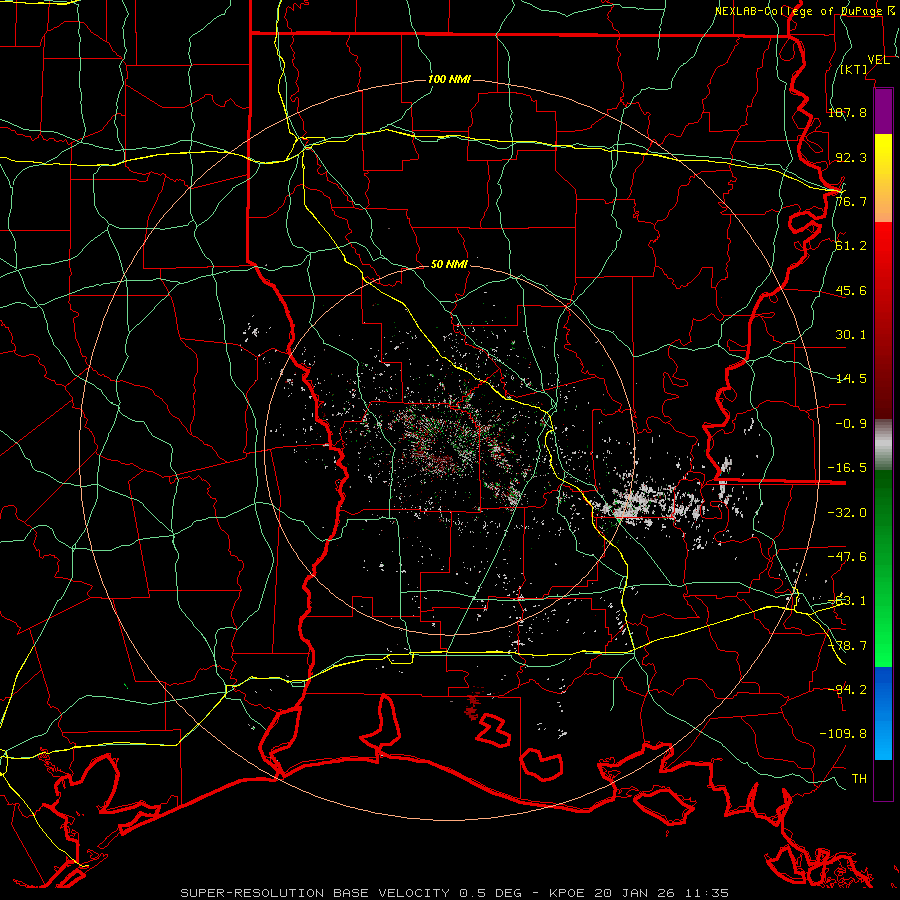Click the KT units label
Viewport: 900px width, 900px height.
854,69
